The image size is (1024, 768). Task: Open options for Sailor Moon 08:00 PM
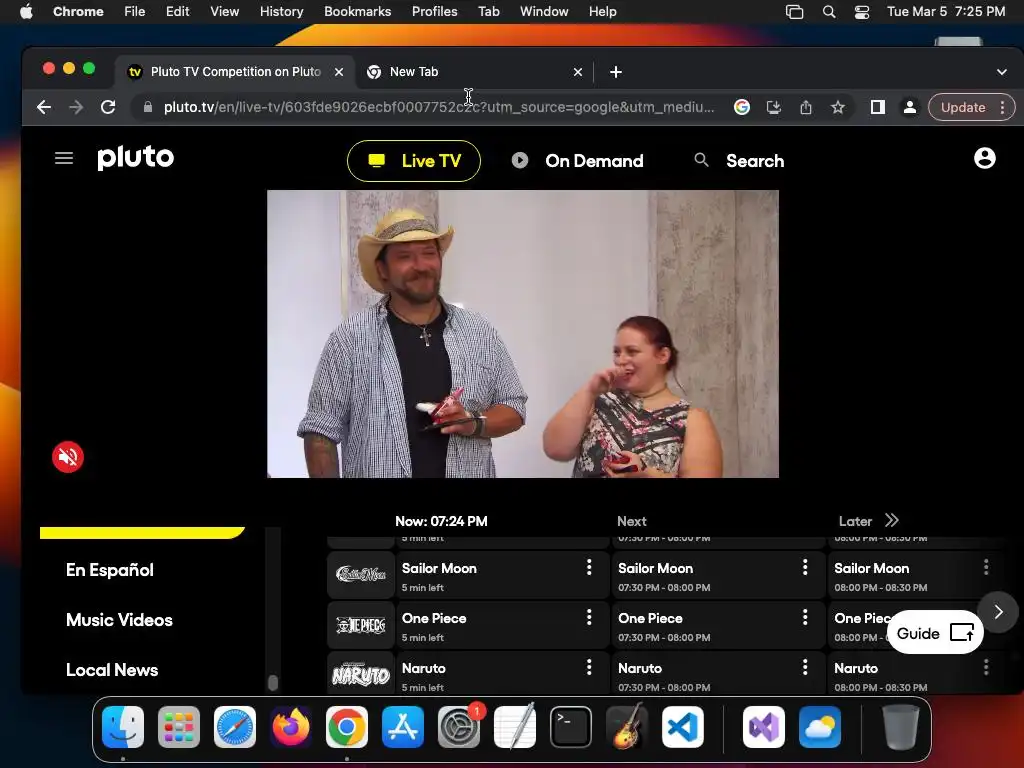(x=986, y=567)
